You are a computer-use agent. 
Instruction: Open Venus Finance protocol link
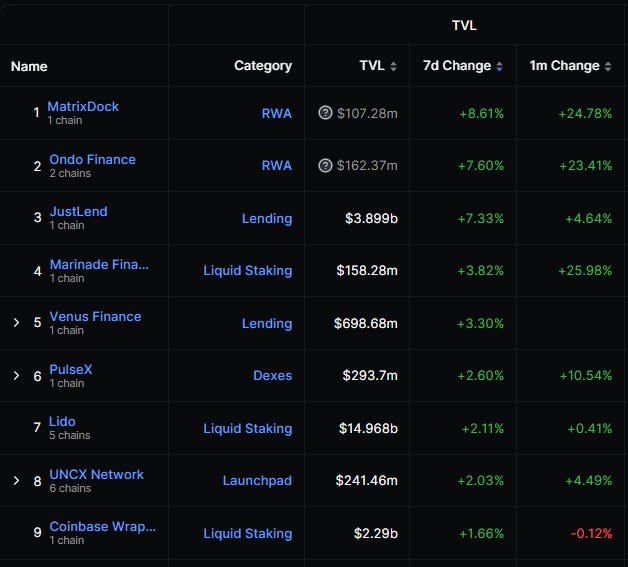[x=95, y=316]
